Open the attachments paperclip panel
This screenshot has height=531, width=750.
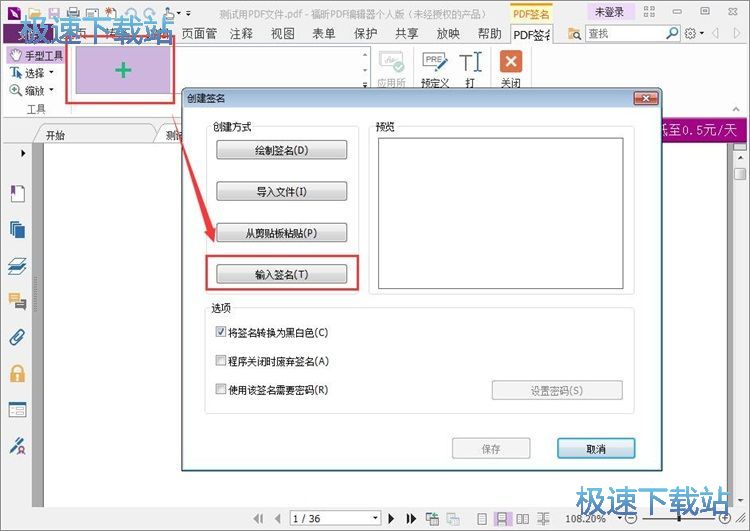click(18, 337)
